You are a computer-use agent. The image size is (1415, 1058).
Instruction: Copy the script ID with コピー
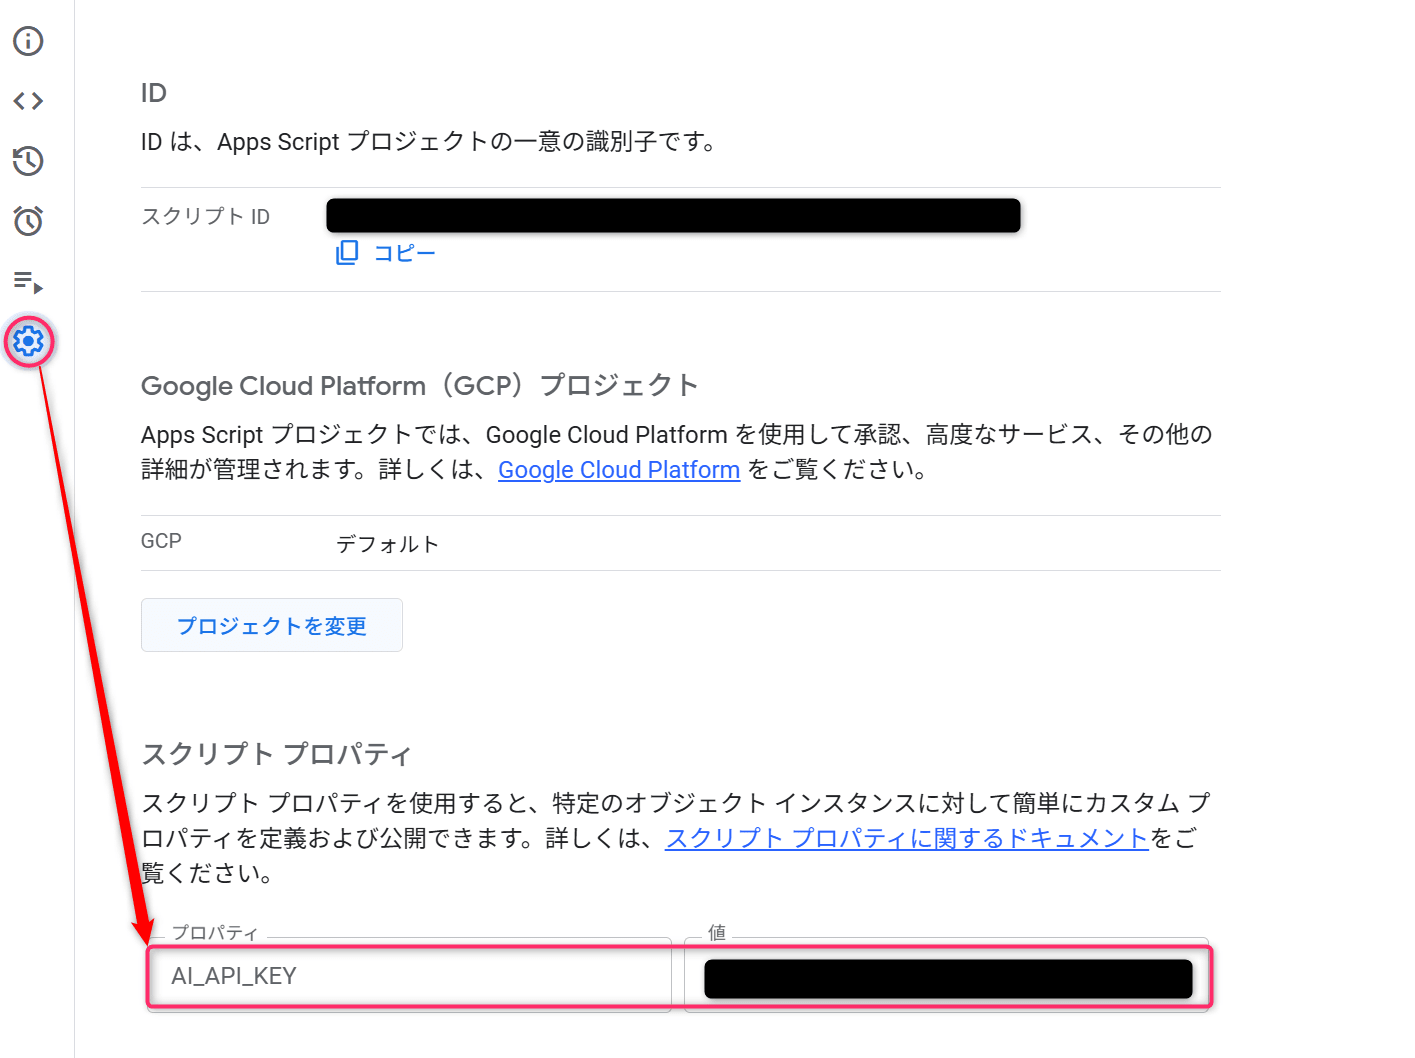pos(386,253)
